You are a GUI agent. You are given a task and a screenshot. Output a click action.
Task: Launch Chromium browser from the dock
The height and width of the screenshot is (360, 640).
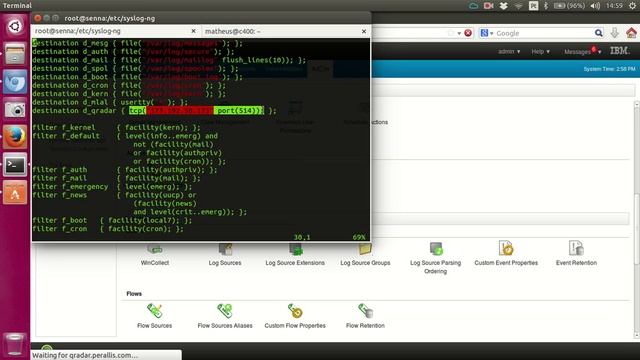coord(15,82)
